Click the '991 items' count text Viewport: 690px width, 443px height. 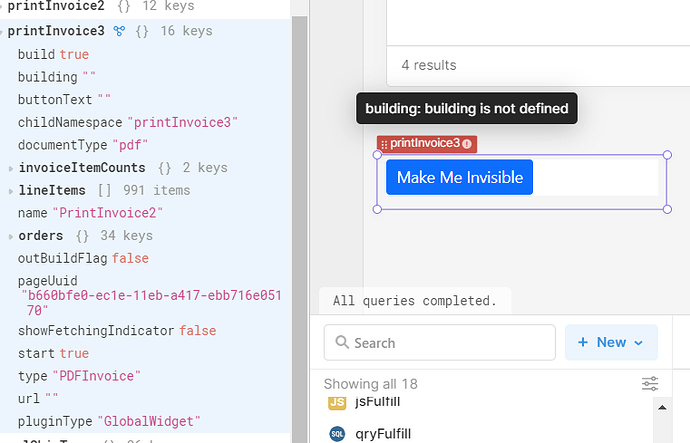pyautogui.click(x=157, y=190)
